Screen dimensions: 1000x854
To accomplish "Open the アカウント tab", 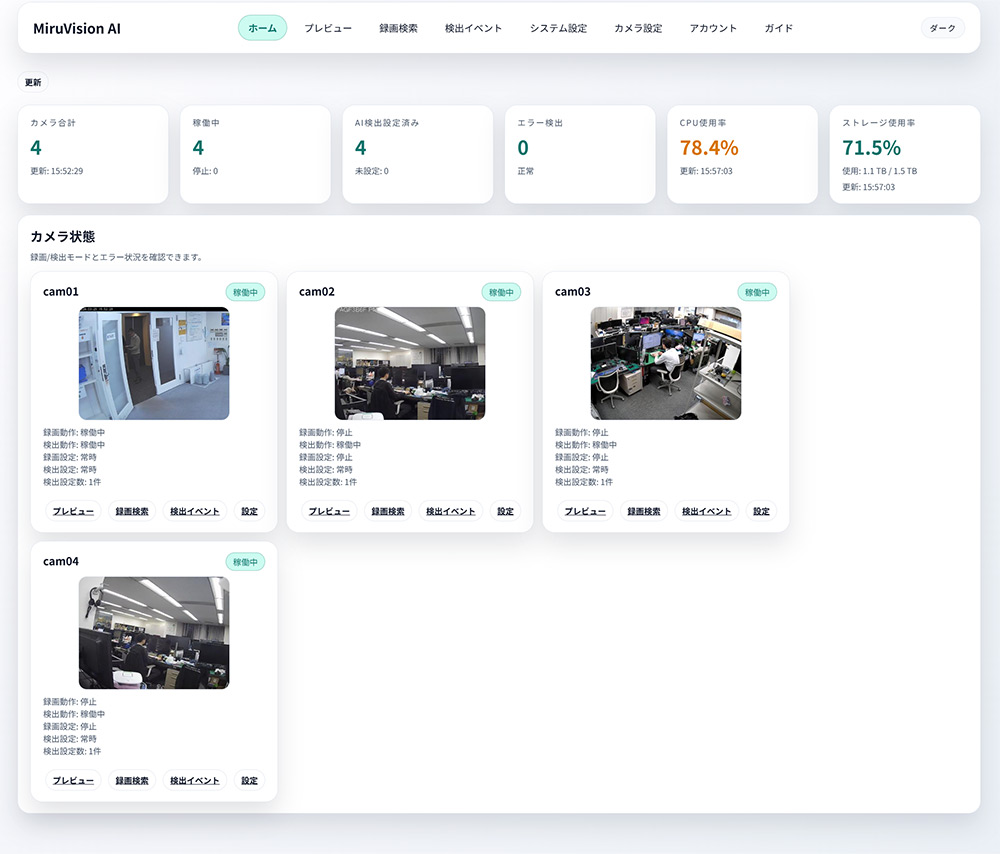I will (x=713, y=28).
